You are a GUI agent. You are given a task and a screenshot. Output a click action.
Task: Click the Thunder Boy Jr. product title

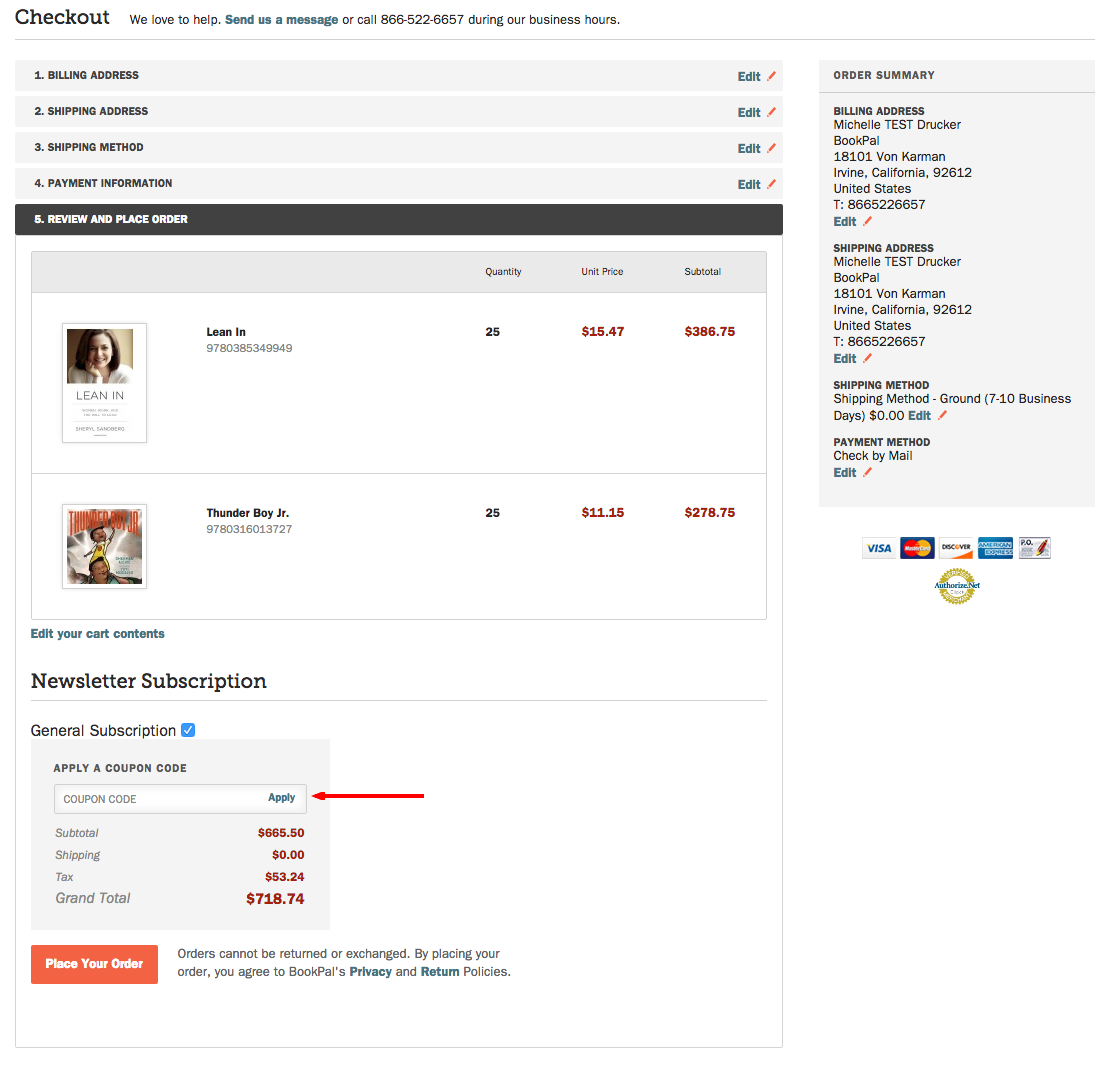point(248,513)
